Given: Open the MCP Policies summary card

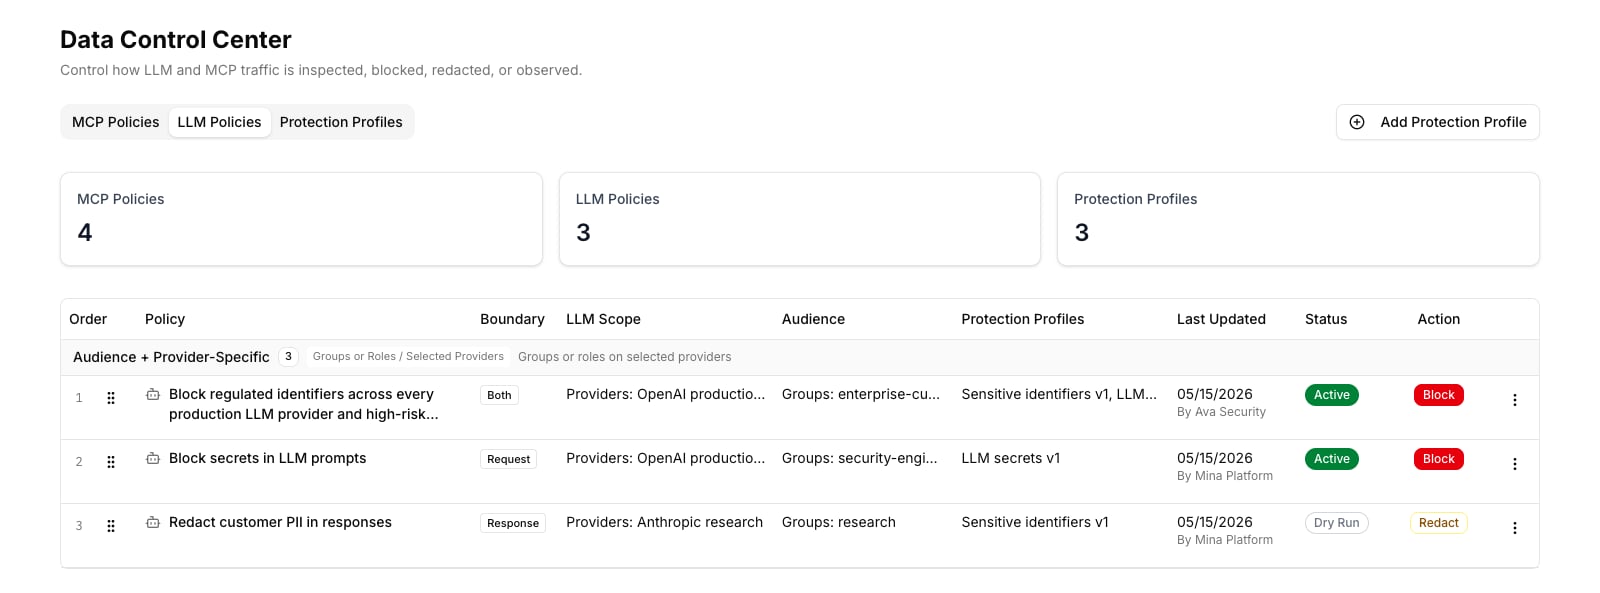Looking at the screenshot, I should point(301,219).
